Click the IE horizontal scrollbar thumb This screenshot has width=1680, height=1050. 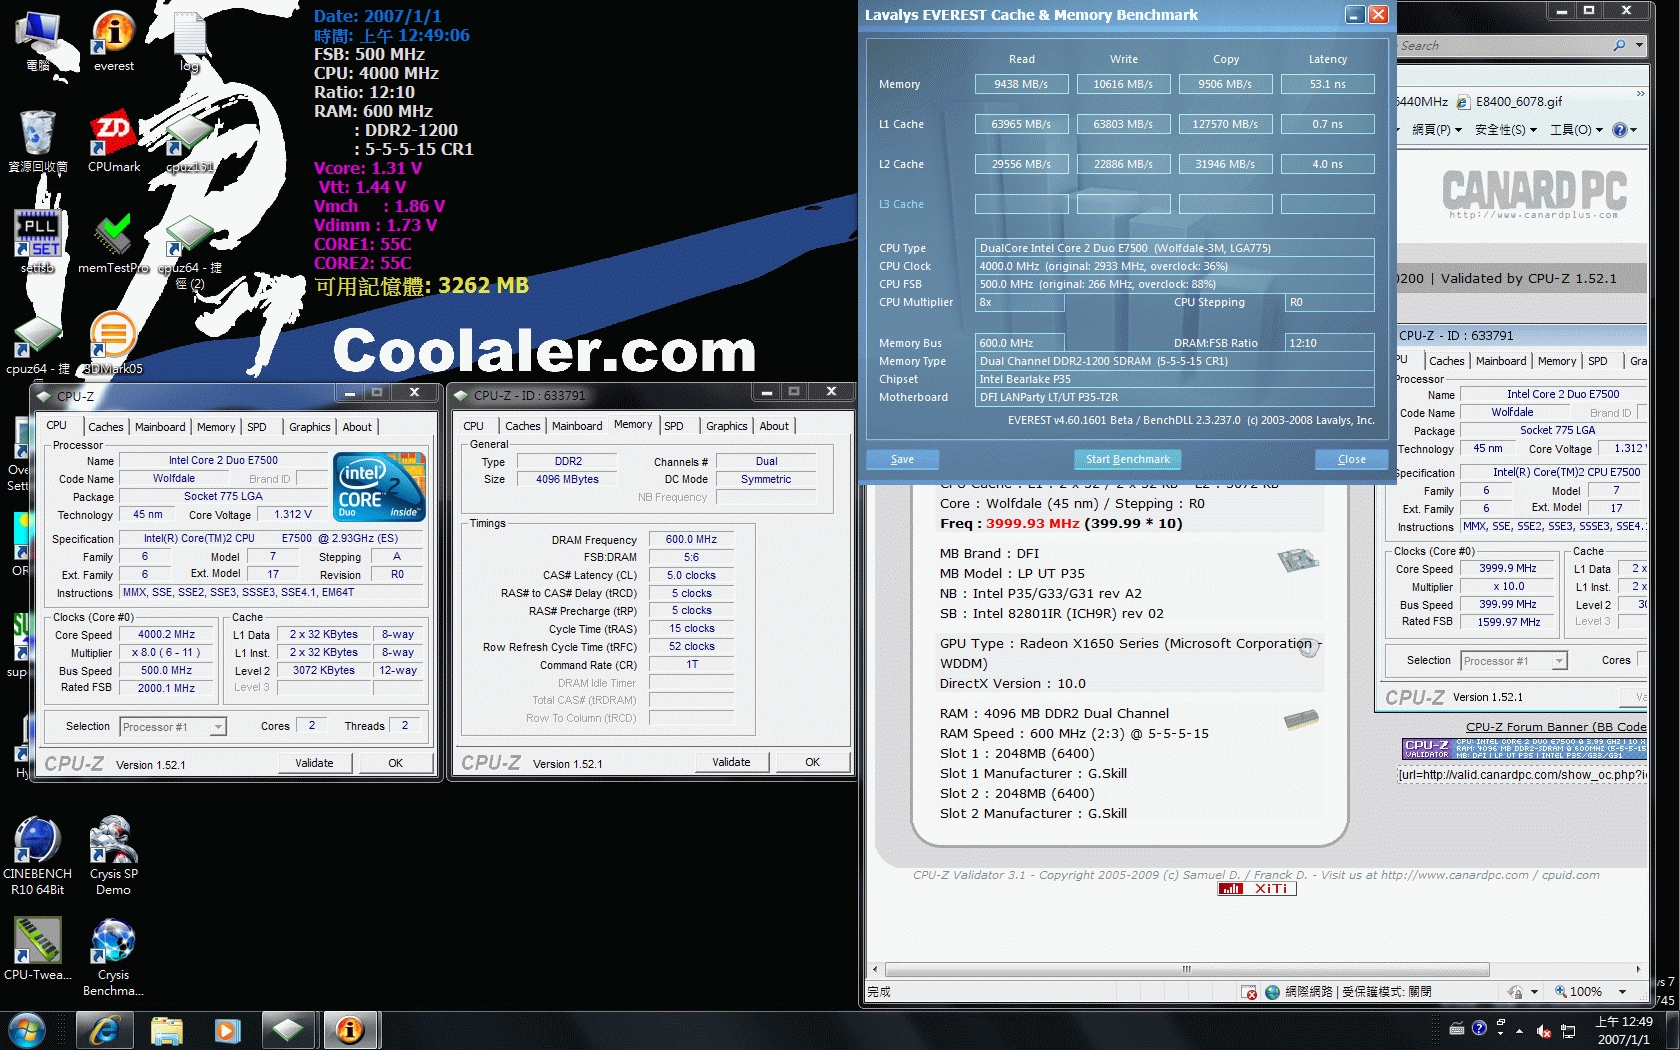click(1187, 969)
